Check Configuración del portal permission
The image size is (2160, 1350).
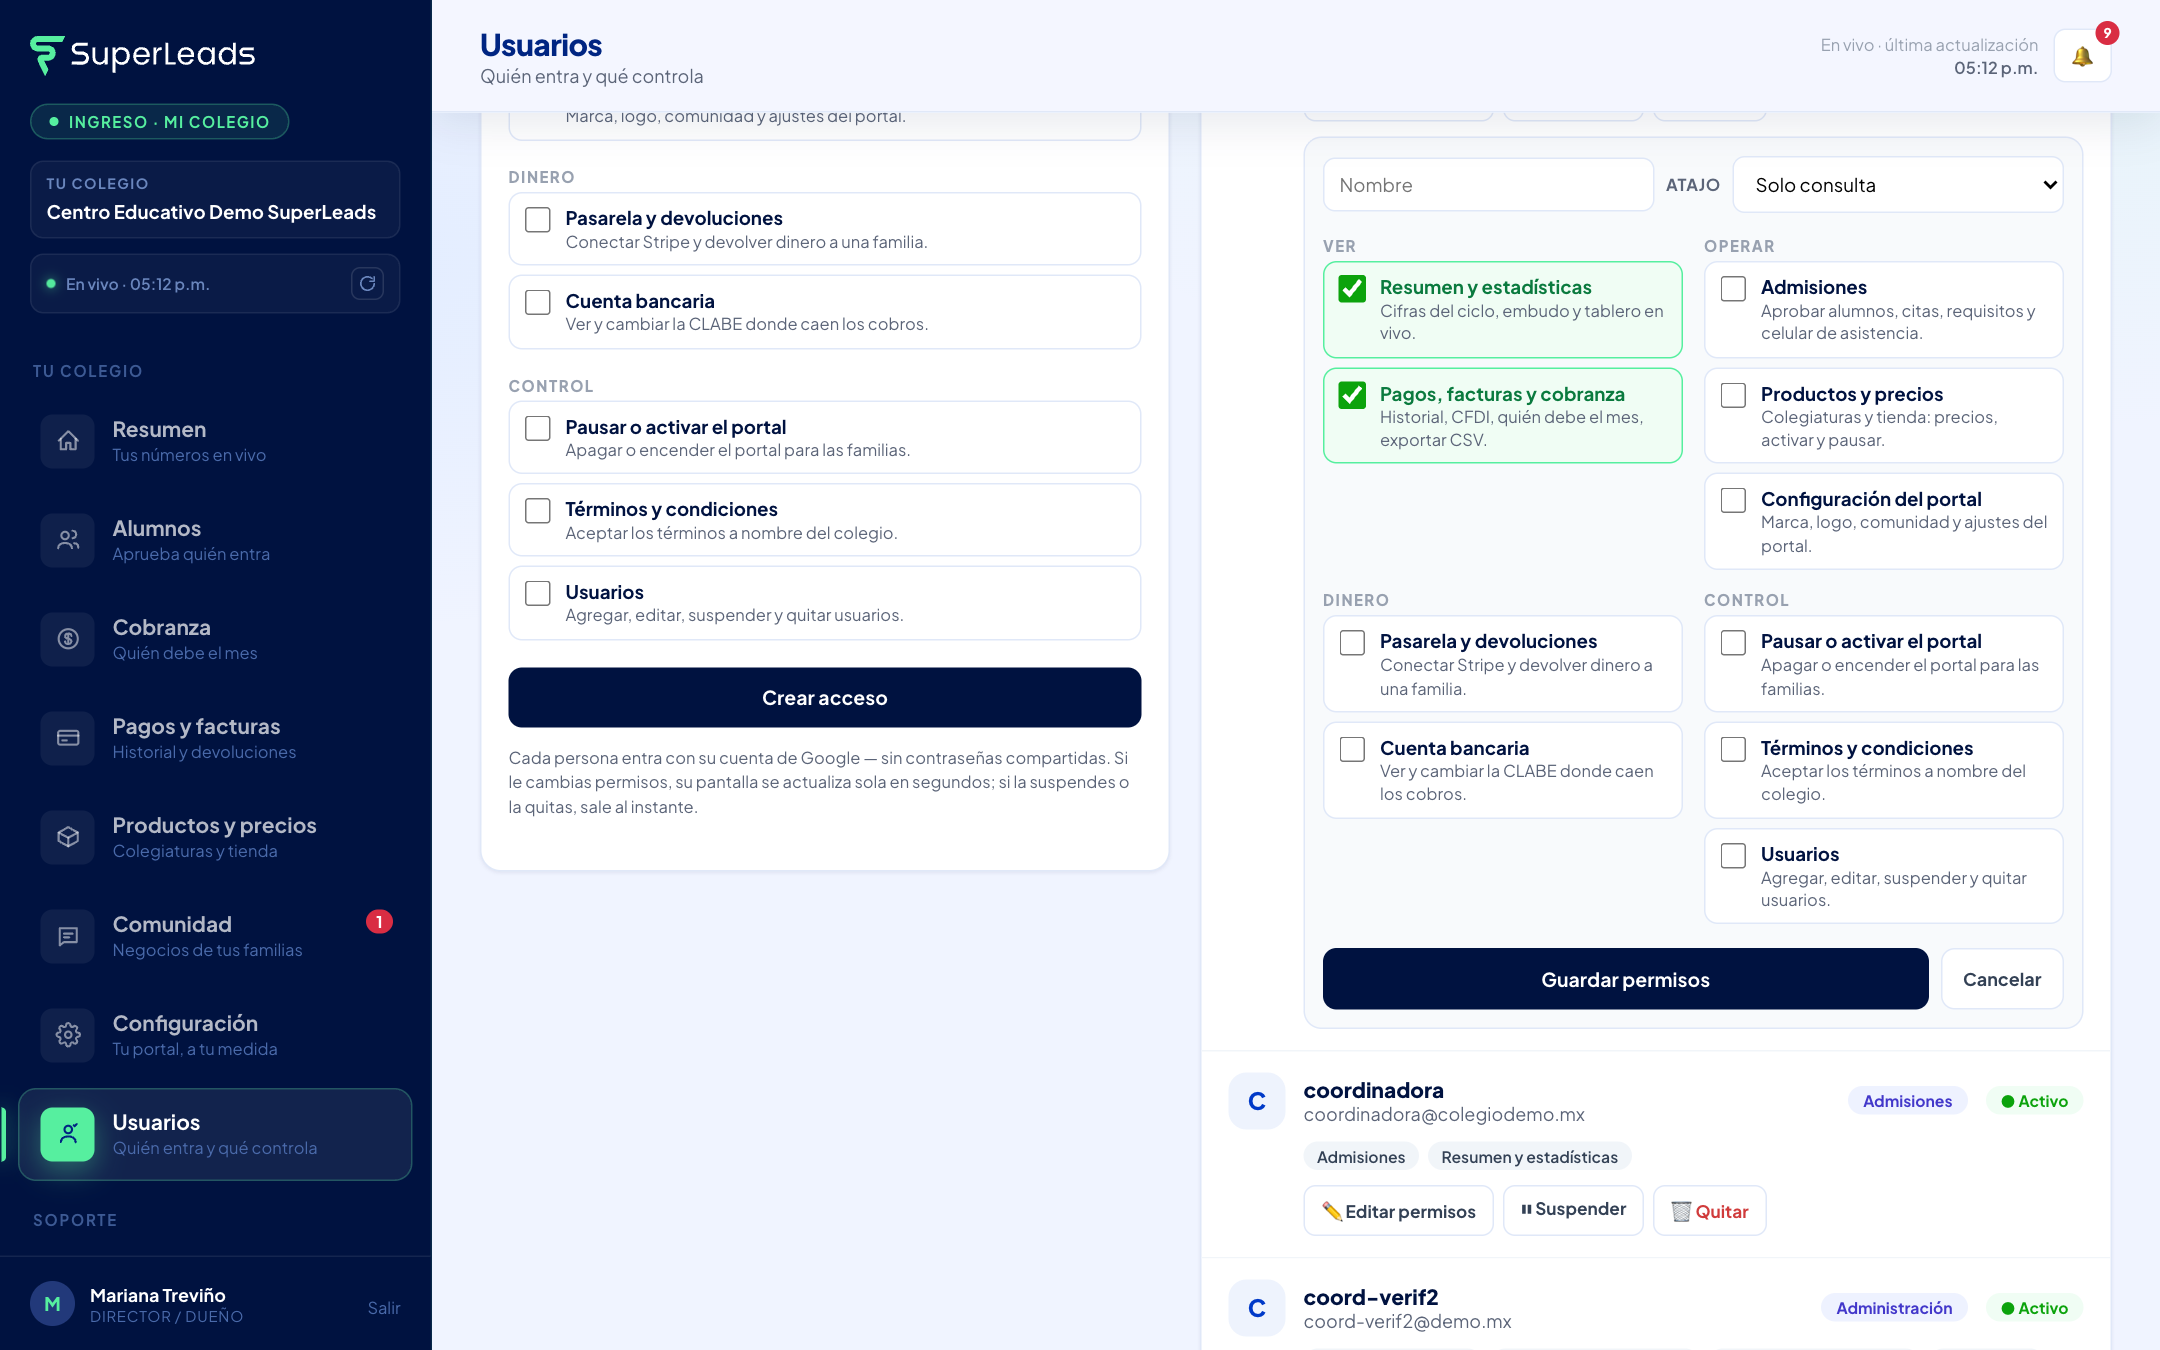coord(1733,500)
